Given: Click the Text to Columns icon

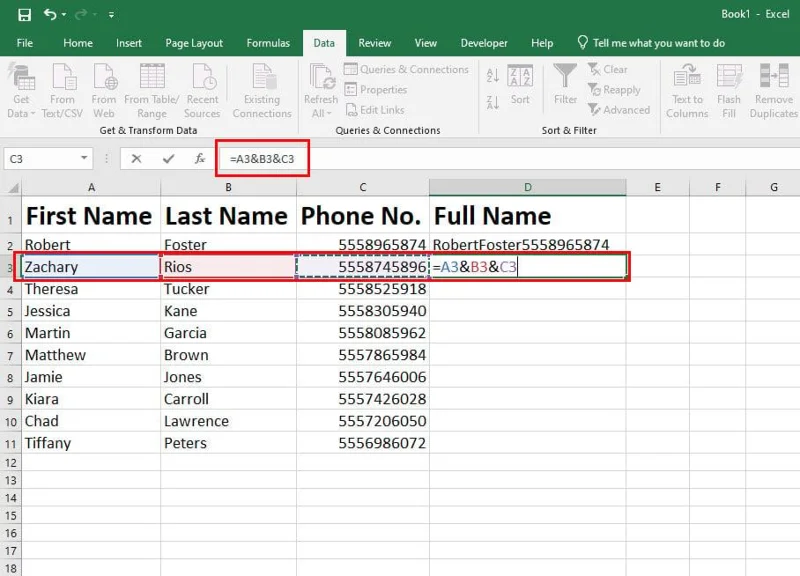Looking at the screenshot, I should 687,78.
